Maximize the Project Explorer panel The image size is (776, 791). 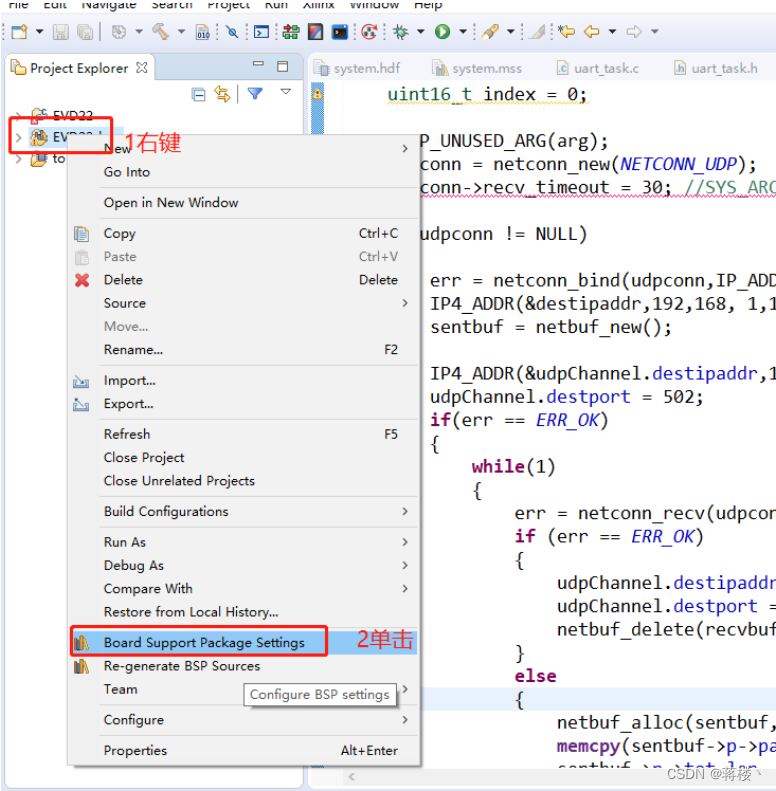(x=283, y=67)
